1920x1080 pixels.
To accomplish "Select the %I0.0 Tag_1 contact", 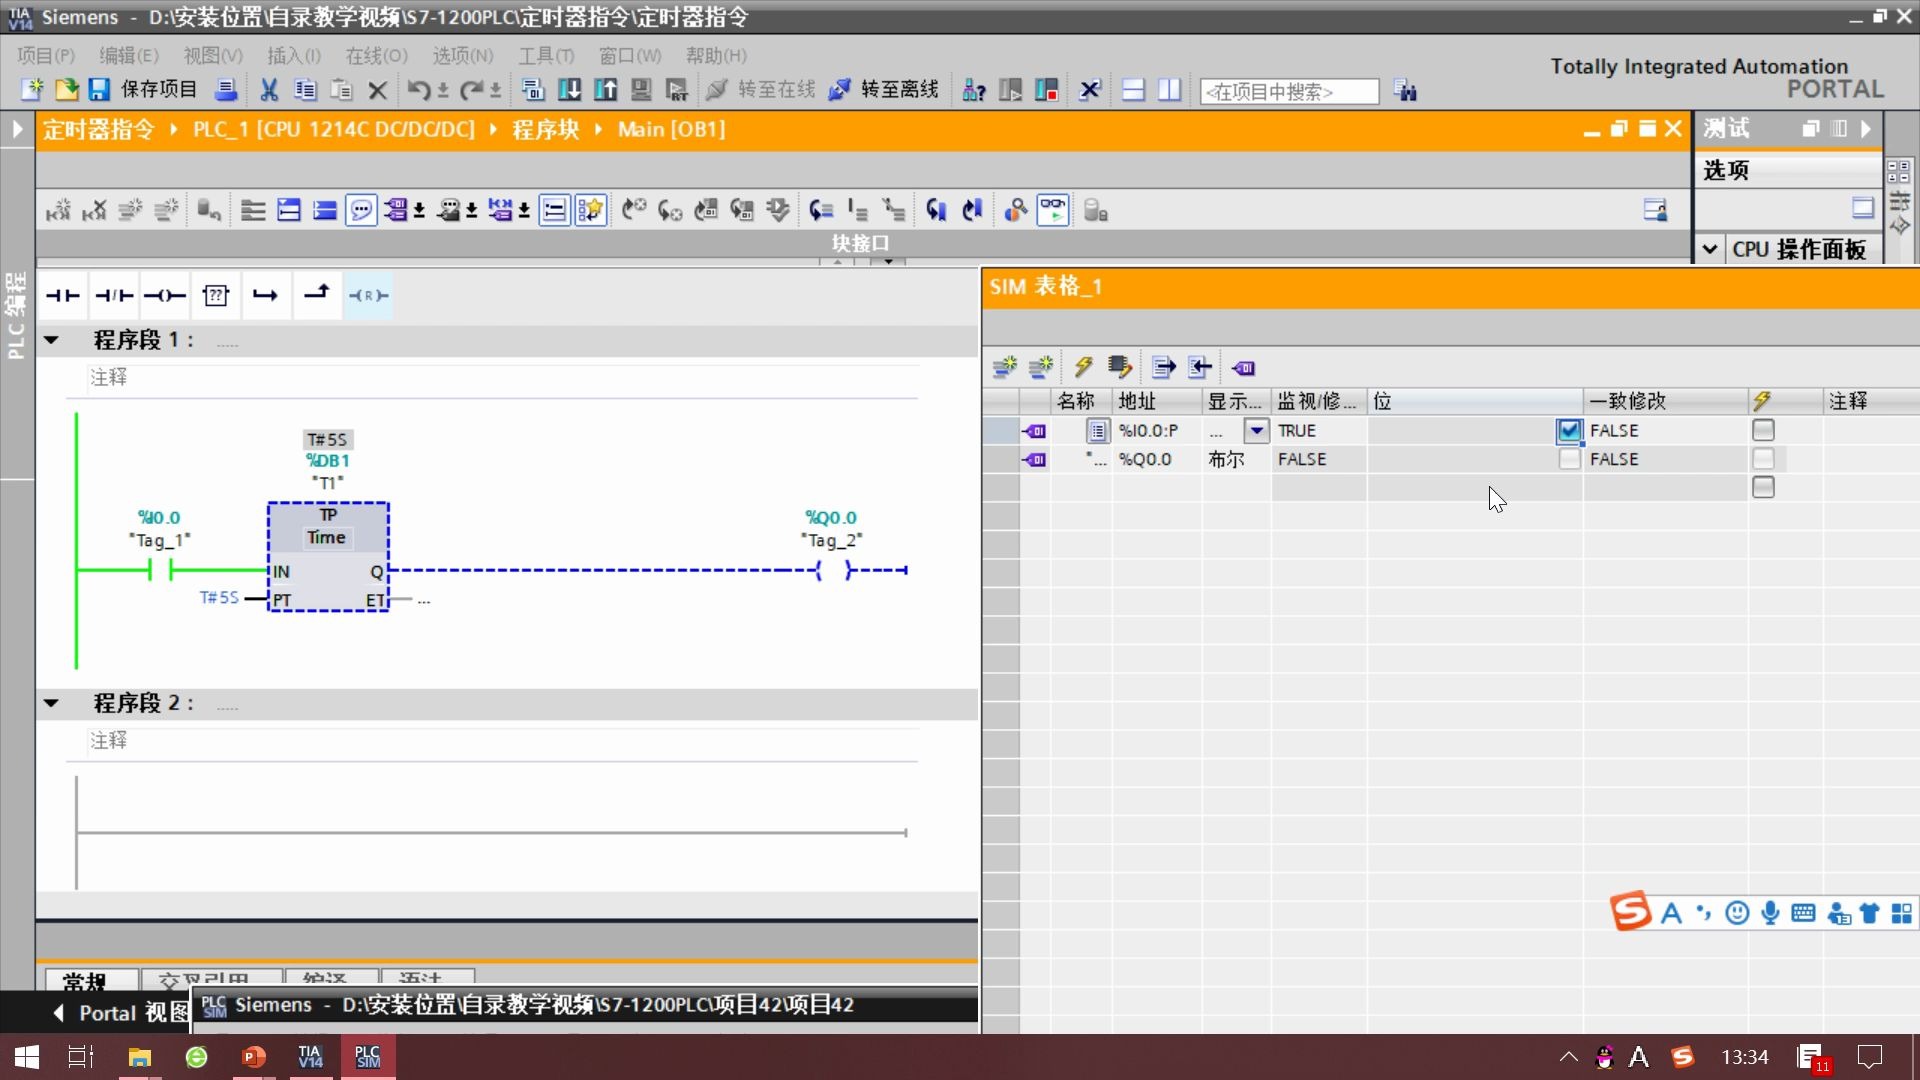I will [160, 570].
